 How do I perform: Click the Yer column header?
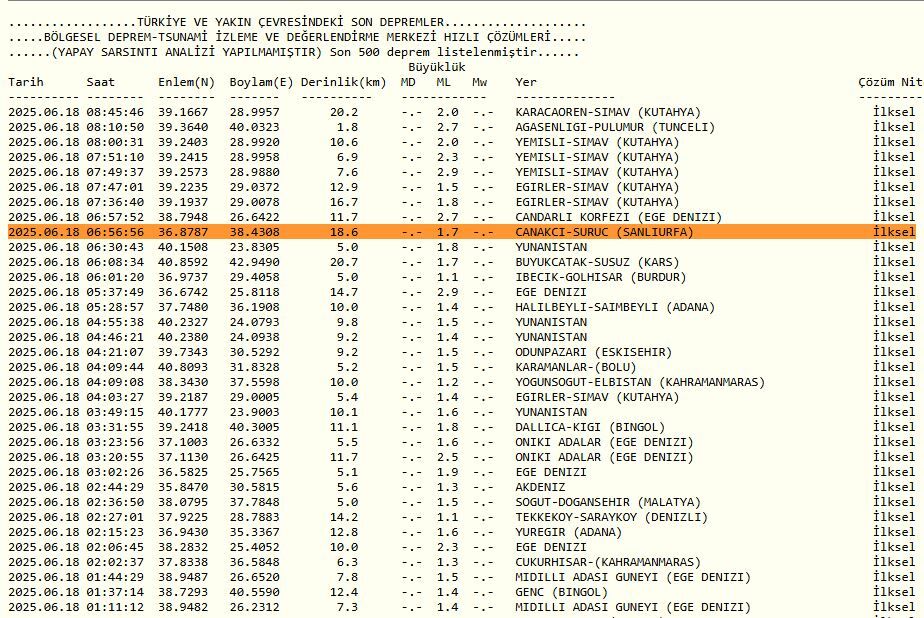526,82
